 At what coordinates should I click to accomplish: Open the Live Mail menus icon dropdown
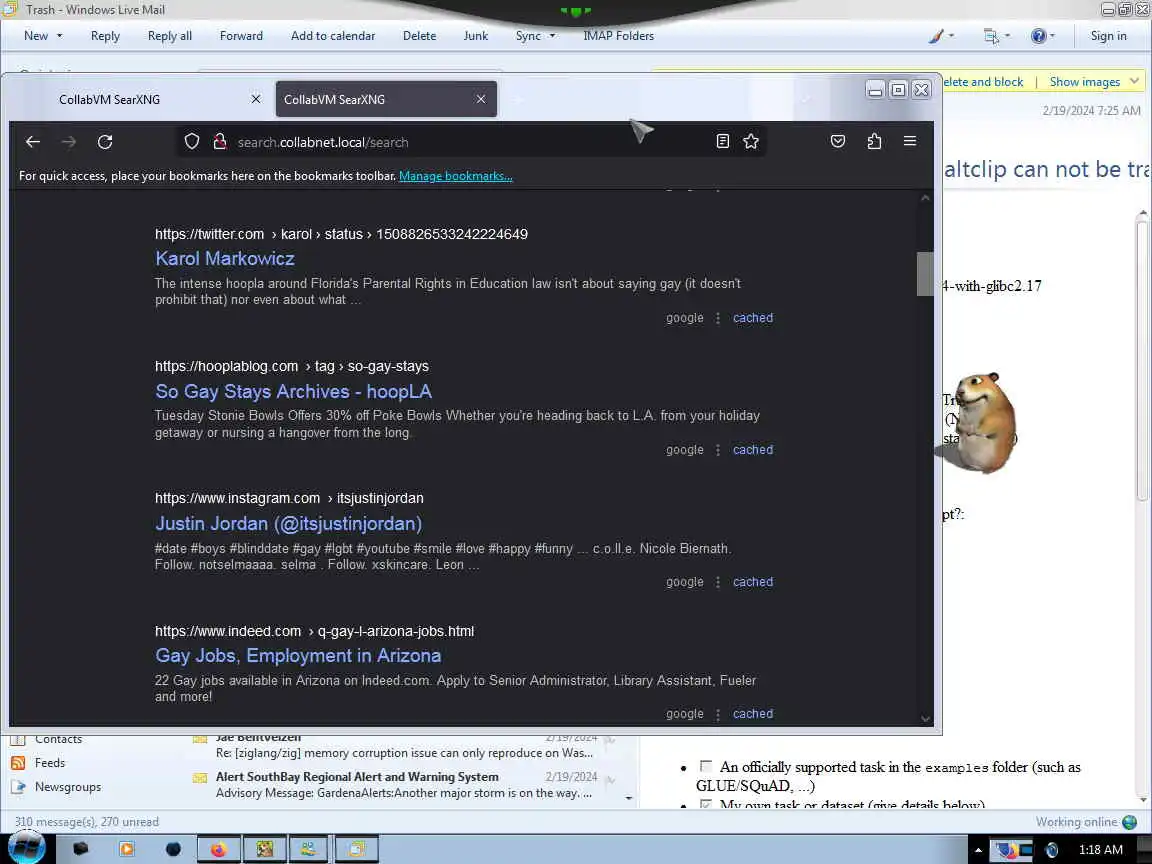click(x=996, y=35)
